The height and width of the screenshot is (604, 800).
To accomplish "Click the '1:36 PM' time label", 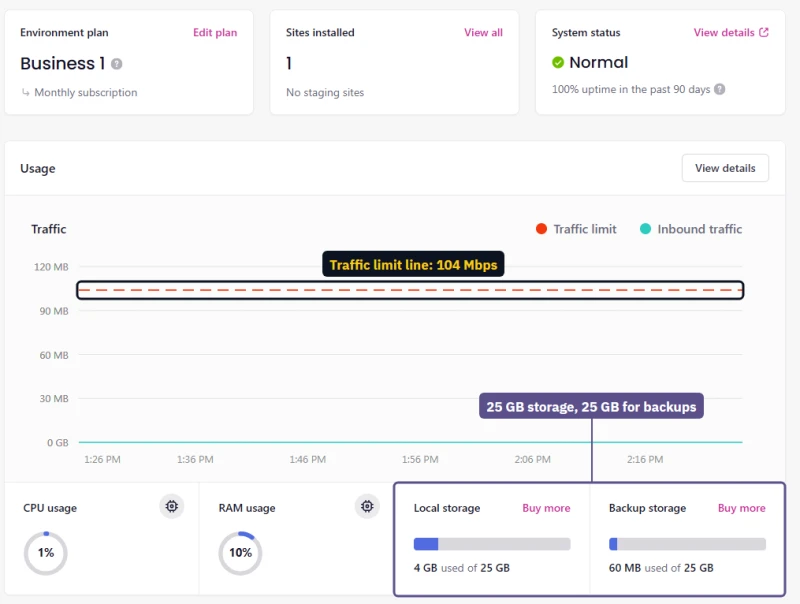I will [195, 459].
